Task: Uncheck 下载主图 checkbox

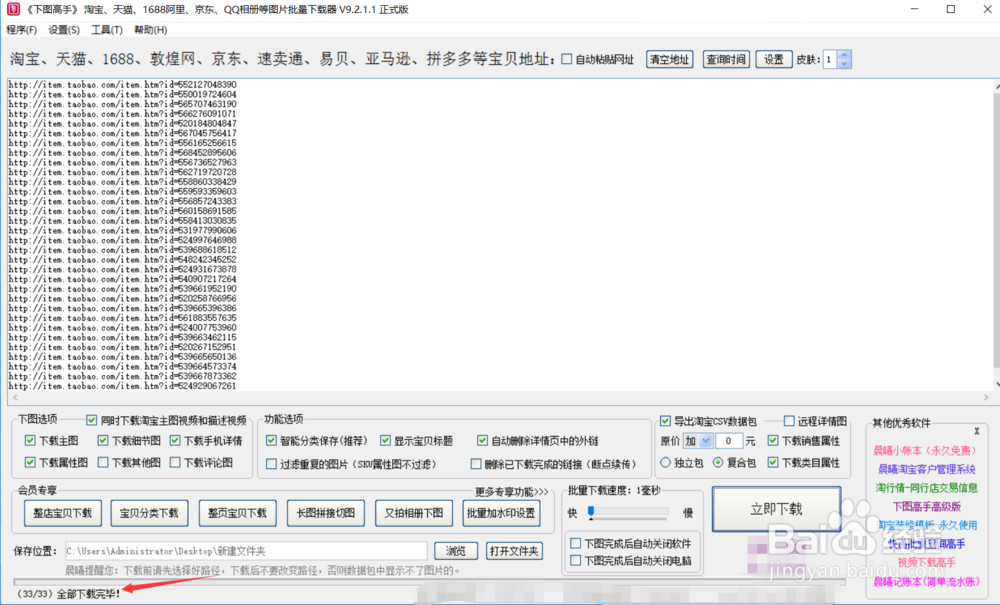Action: point(30,441)
